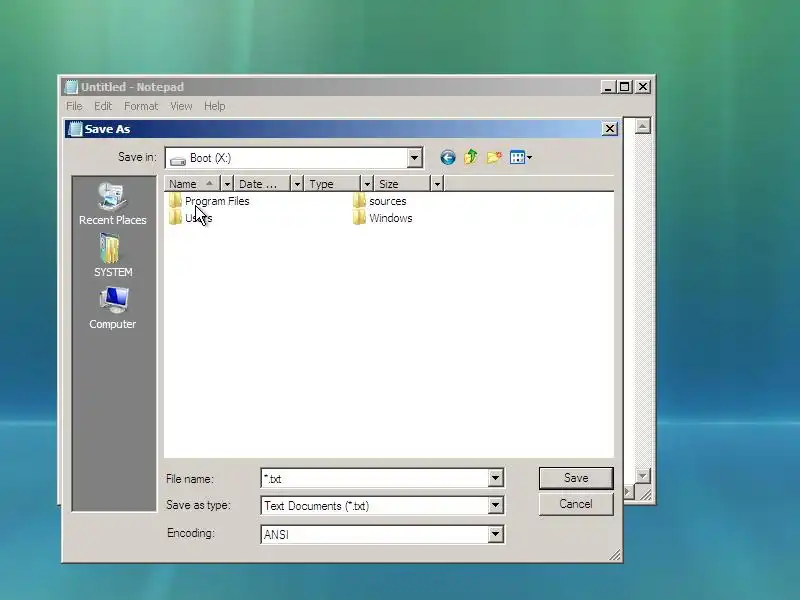Screen dimensions: 800x600
Task: Go back using the blue Back arrow icon
Action: (x=447, y=157)
